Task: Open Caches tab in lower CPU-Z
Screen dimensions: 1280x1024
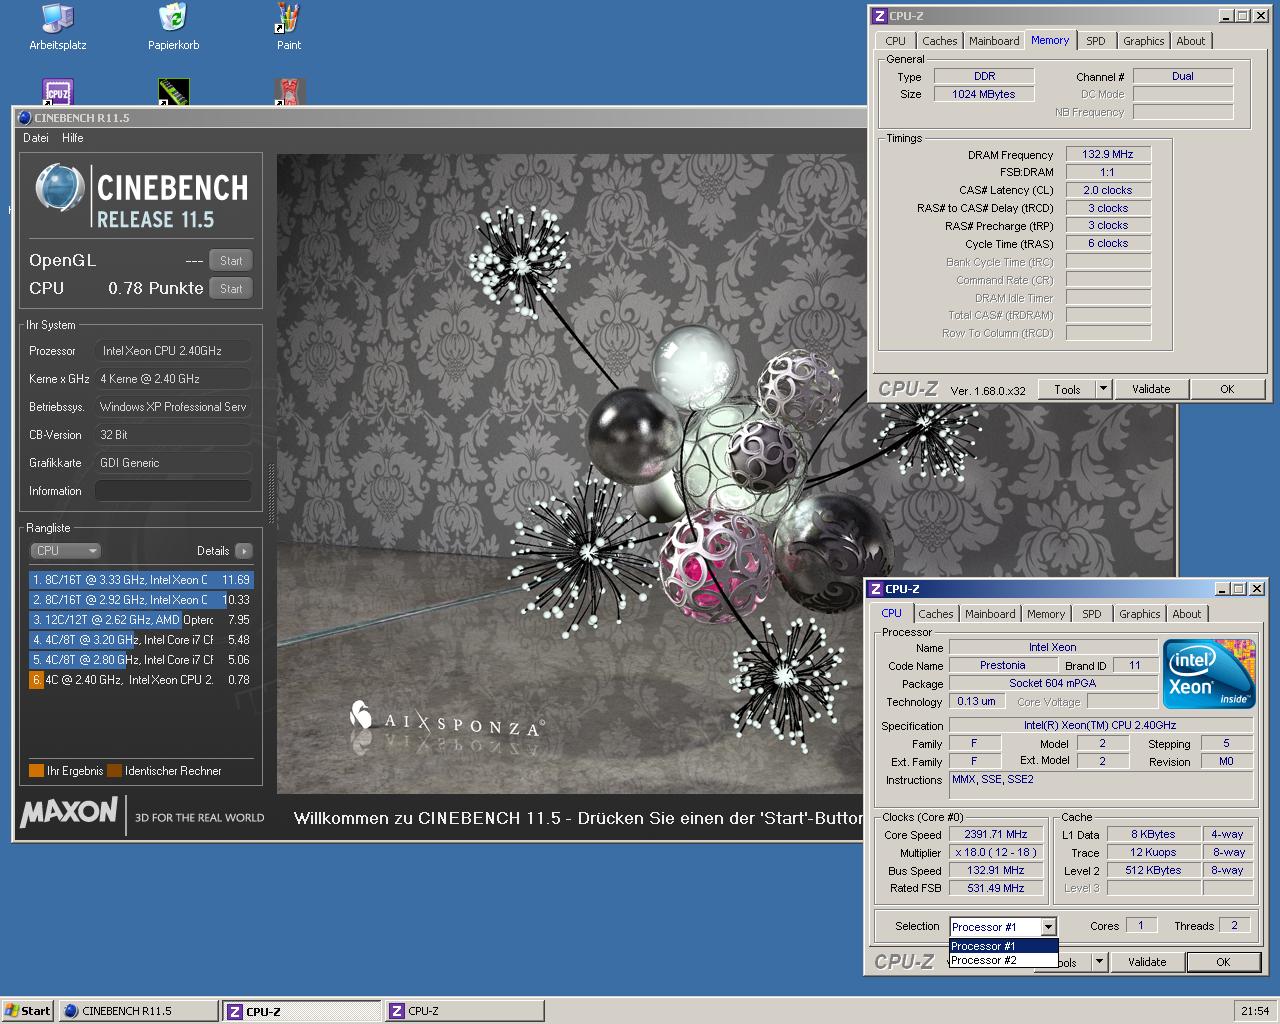Action: tap(935, 614)
